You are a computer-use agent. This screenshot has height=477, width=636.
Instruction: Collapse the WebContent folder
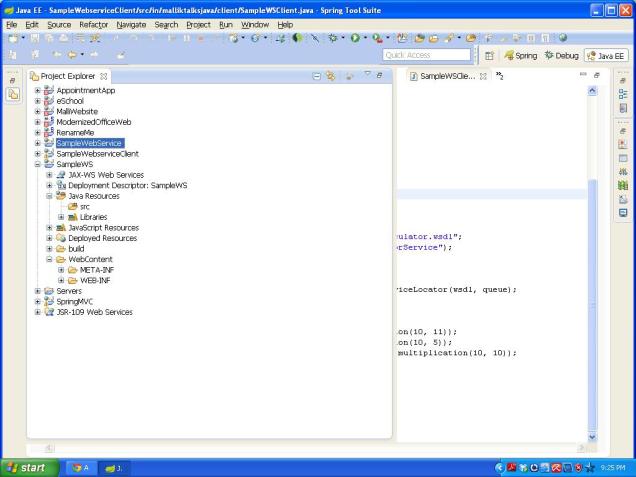(49, 259)
